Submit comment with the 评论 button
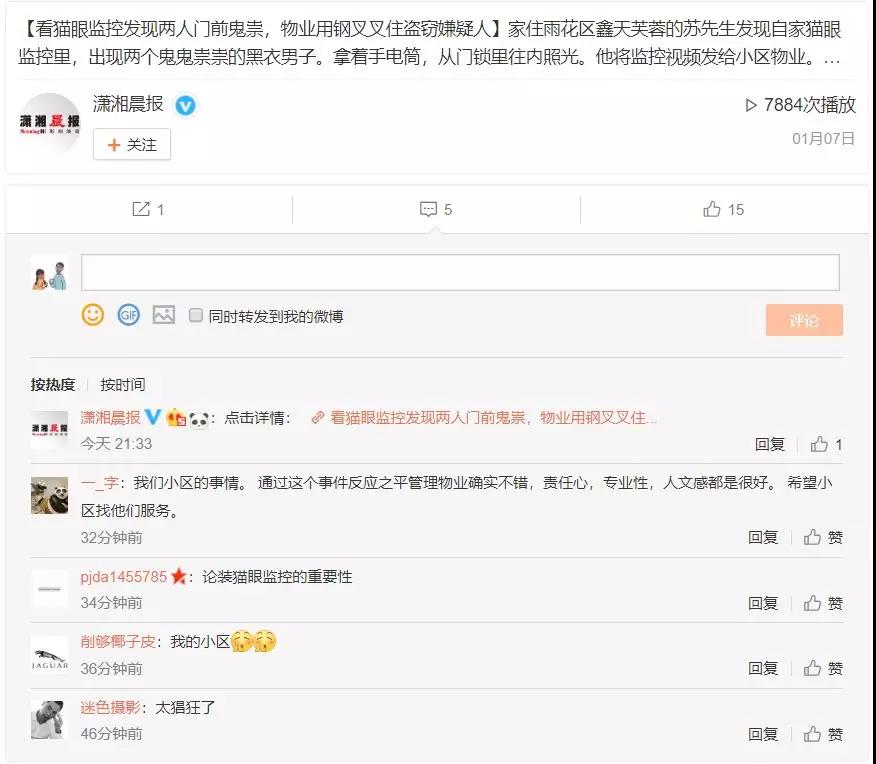The width and height of the screenshot is (876, 764). point(804,320)
